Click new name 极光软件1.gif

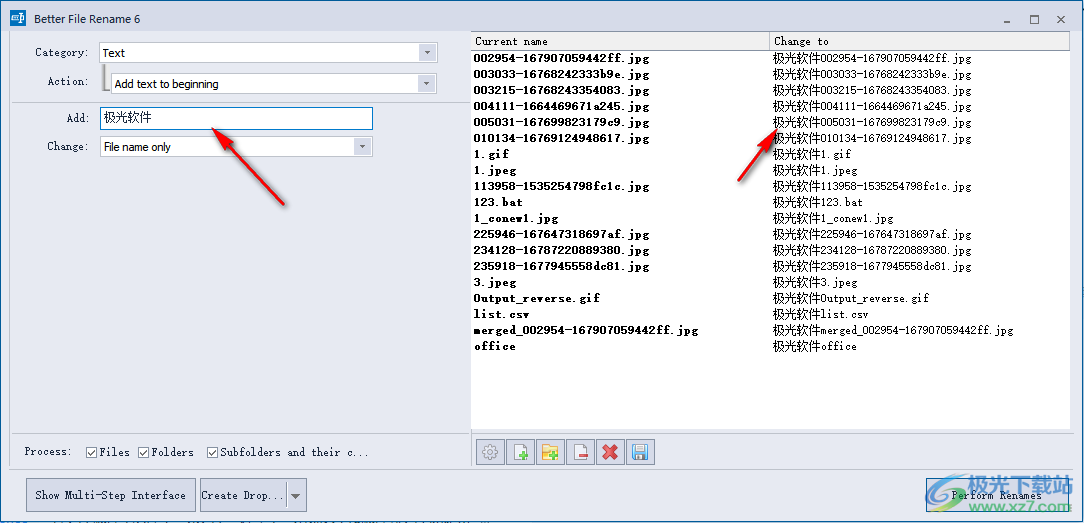pyautogui.click(x=812, y=154)
